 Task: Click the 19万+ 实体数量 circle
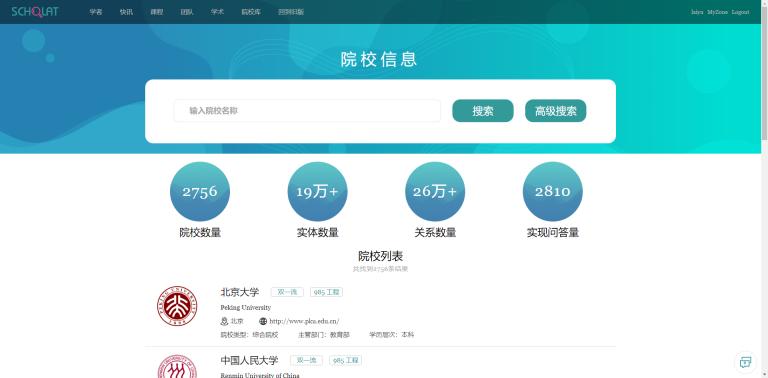click(317, 191)
